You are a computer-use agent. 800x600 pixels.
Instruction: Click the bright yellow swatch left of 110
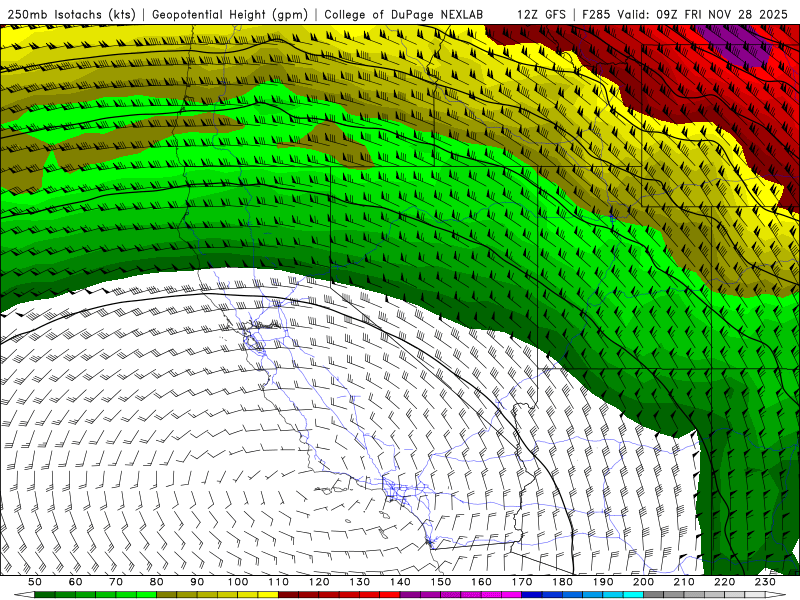pos(268,594)
